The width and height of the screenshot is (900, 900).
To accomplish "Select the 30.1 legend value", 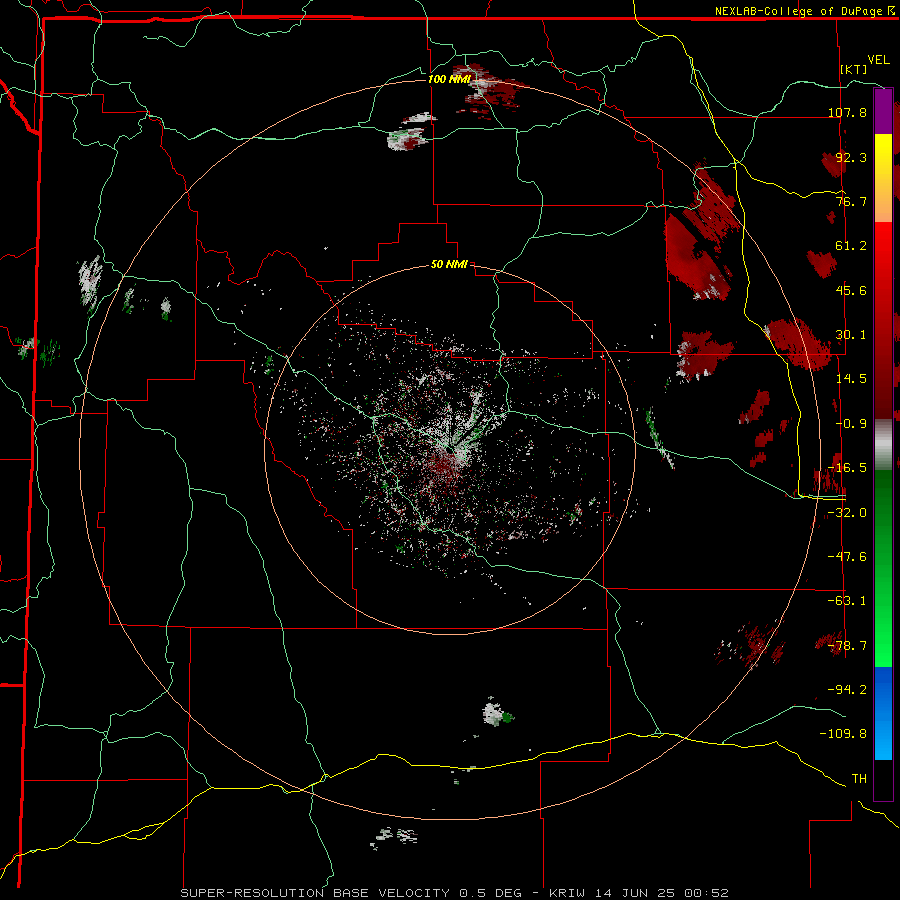I will coord(851,335).
